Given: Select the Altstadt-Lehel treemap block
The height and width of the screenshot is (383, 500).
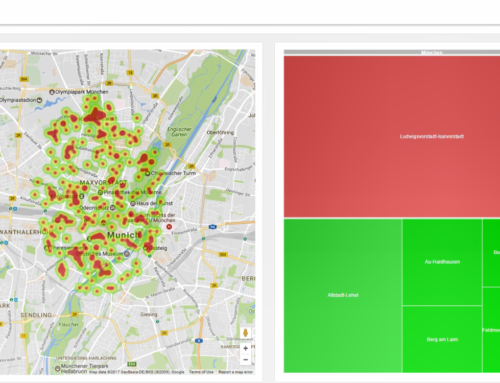Looking at the screenshot, I should click(343, 295).
